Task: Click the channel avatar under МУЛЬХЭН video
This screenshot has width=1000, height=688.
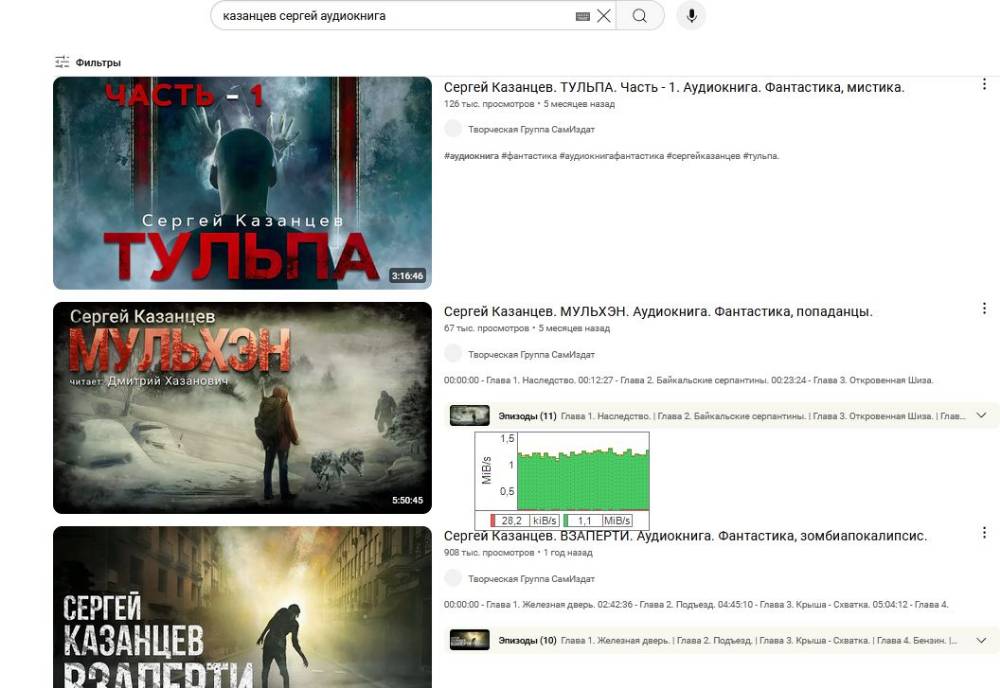Action: tap(453, 353)
